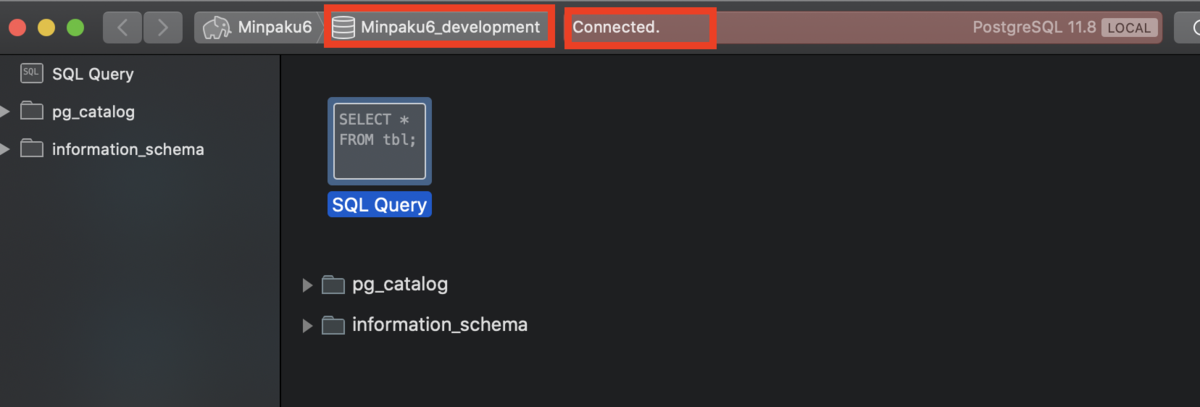1200x407 pixels.
Task: Click the database cylinder icon in breadcrumb
Action: click(343, 28)
